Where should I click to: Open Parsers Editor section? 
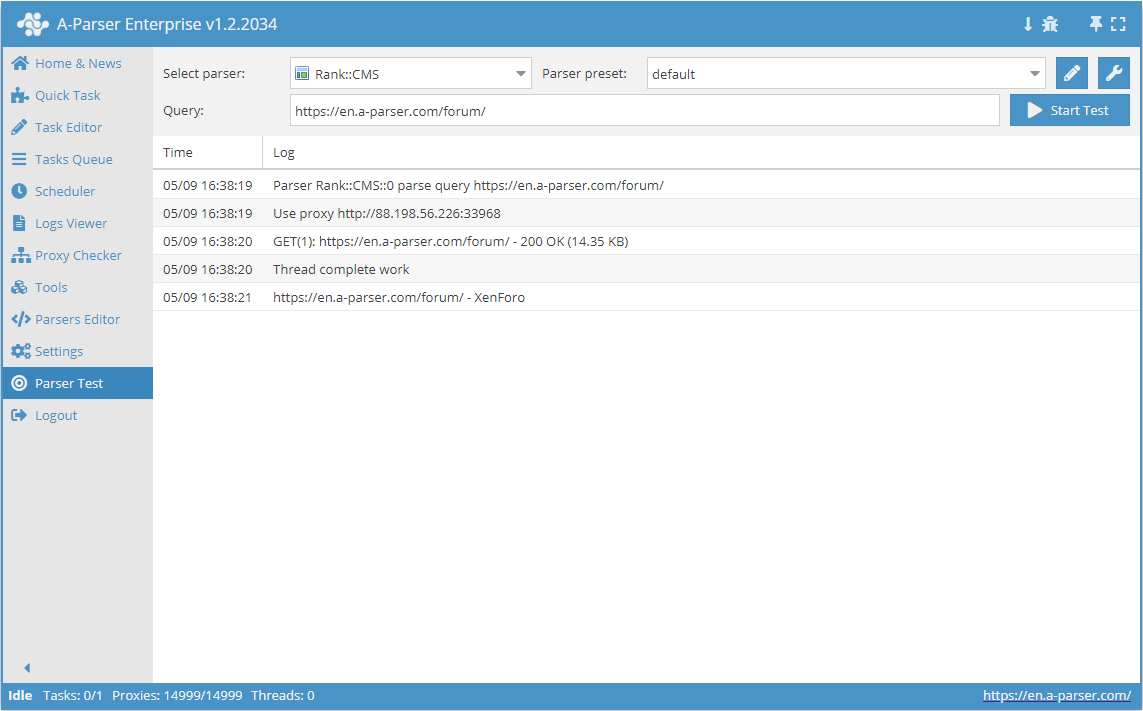coord(77,319)
